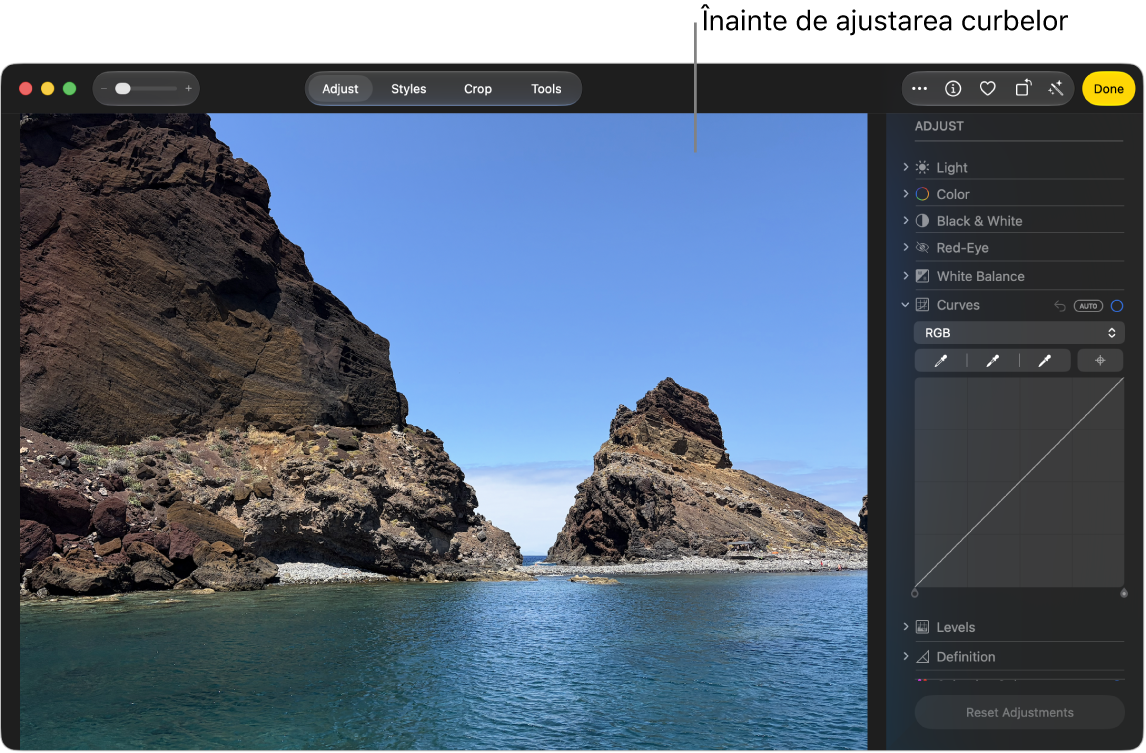Open the more options ellipsis menu
Viewport: 1146px width, 753px height.
coord(919,88)
